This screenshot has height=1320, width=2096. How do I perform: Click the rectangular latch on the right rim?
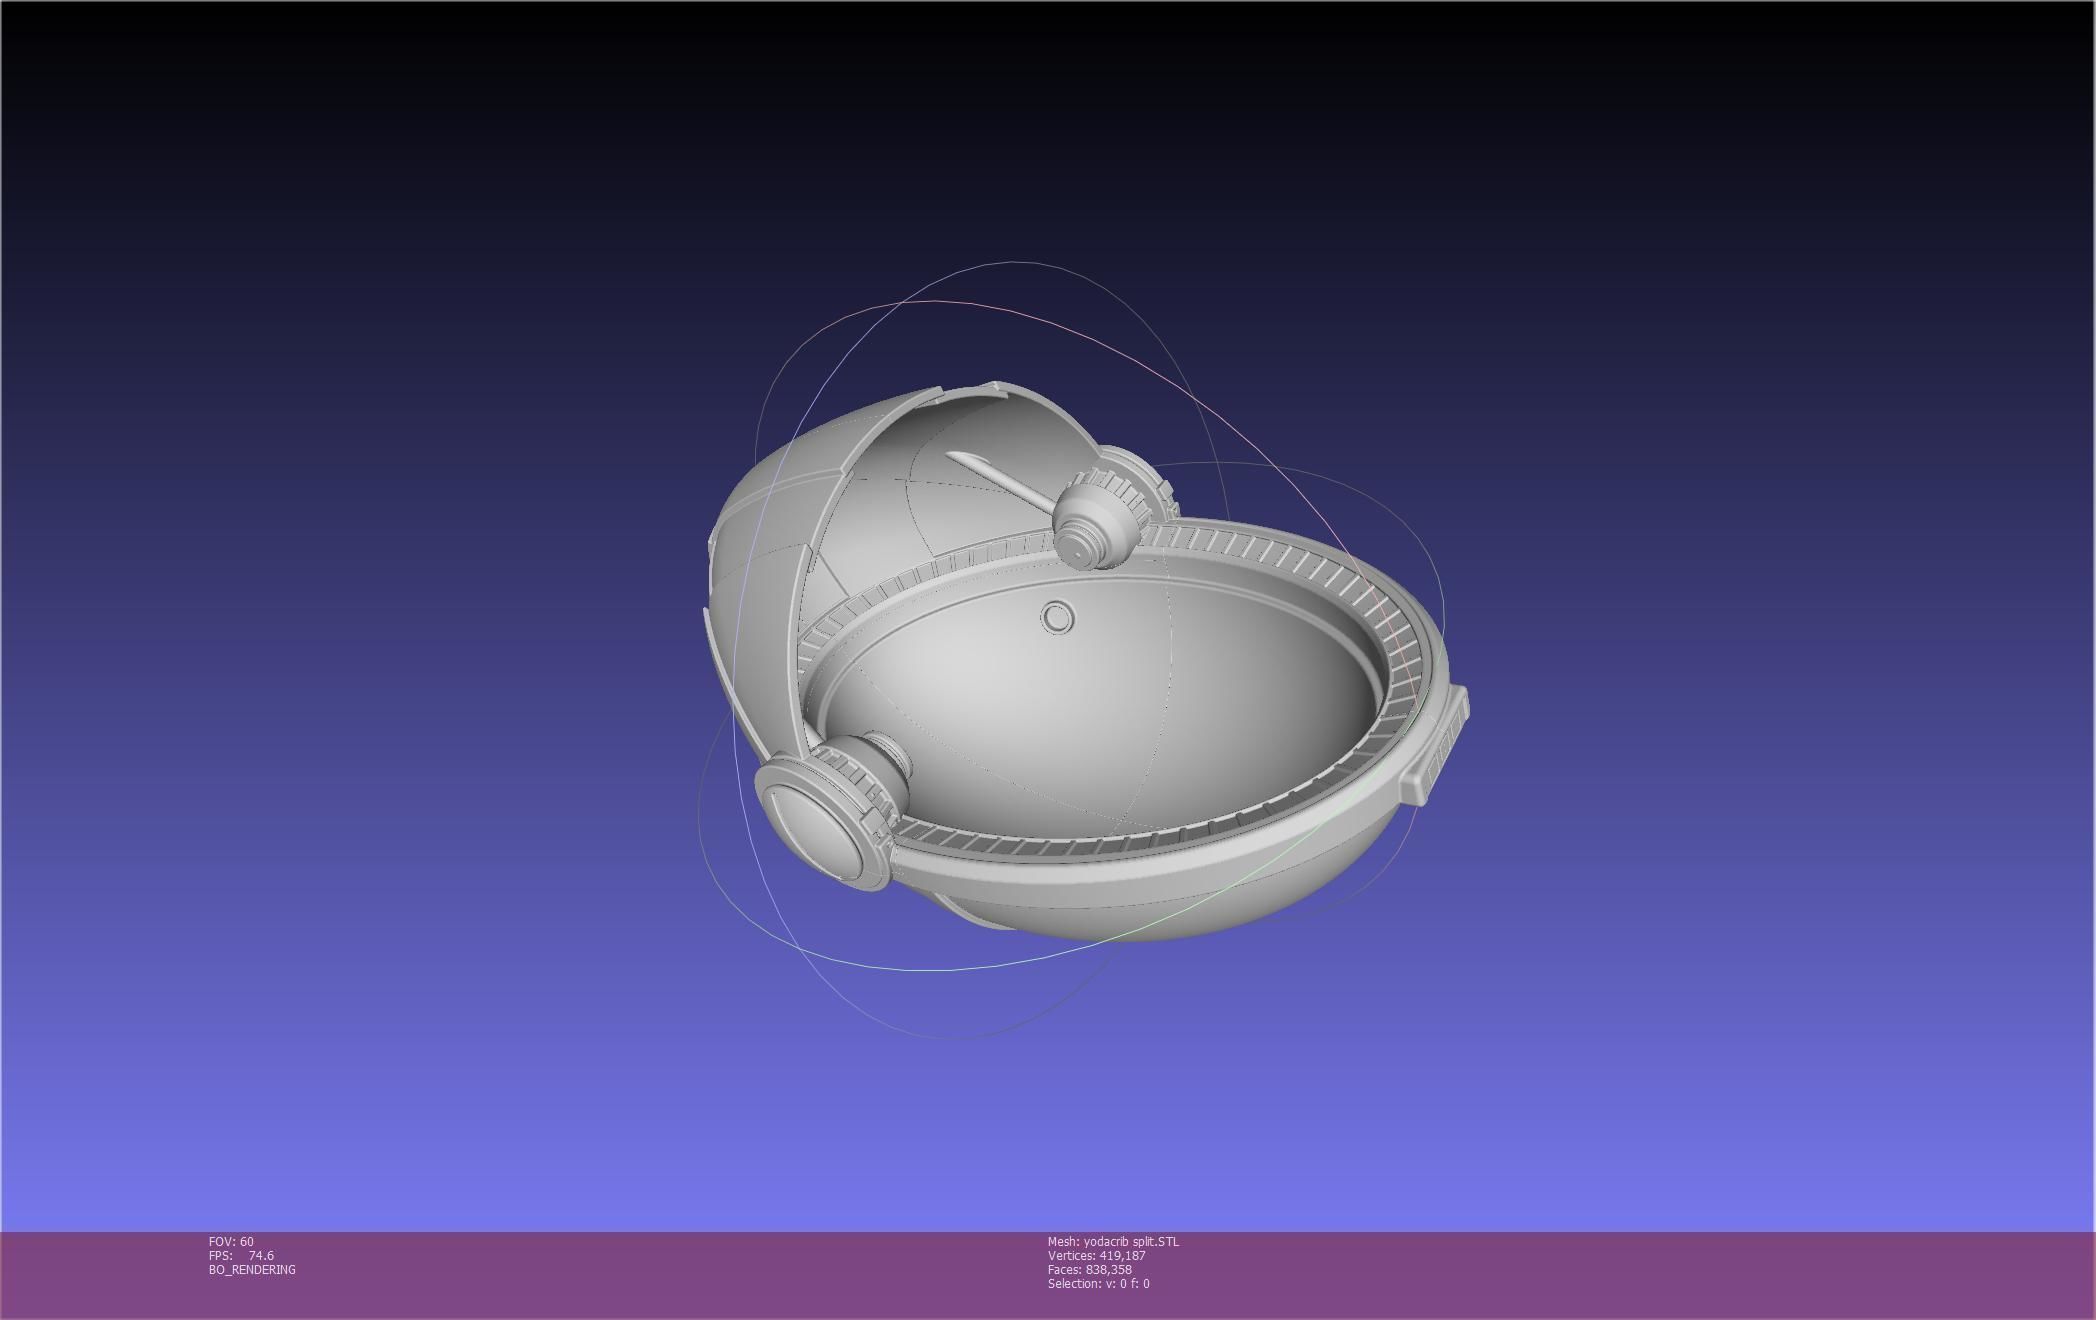click(1435, 745)
